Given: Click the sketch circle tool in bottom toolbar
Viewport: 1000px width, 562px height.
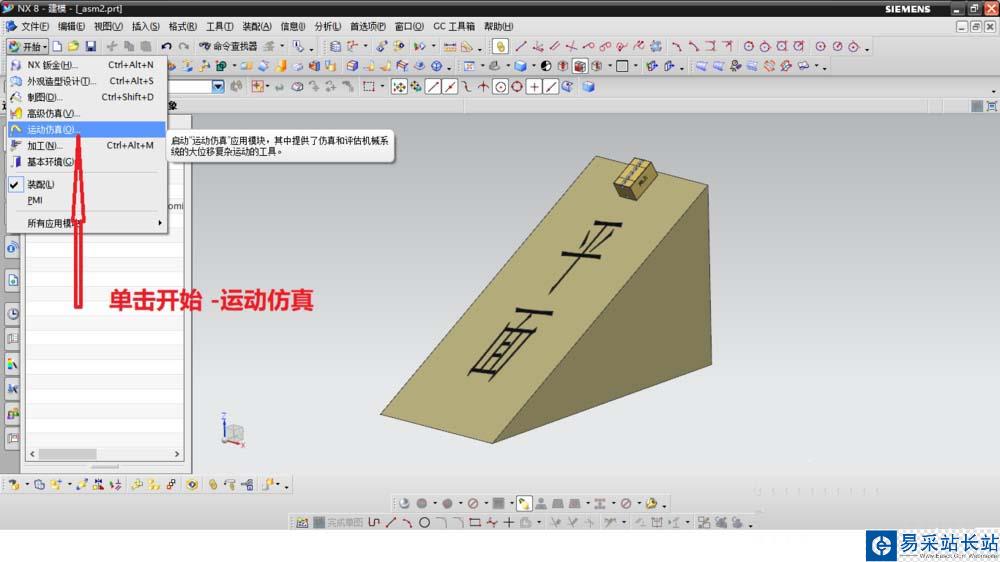Looking at the screenshot, I should coord(424,522).
